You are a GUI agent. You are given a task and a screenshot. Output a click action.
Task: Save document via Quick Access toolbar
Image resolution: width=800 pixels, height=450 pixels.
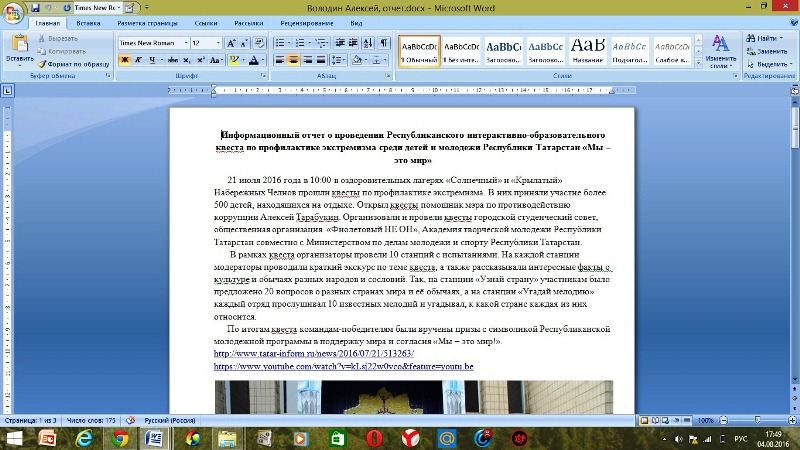[37, 7]
